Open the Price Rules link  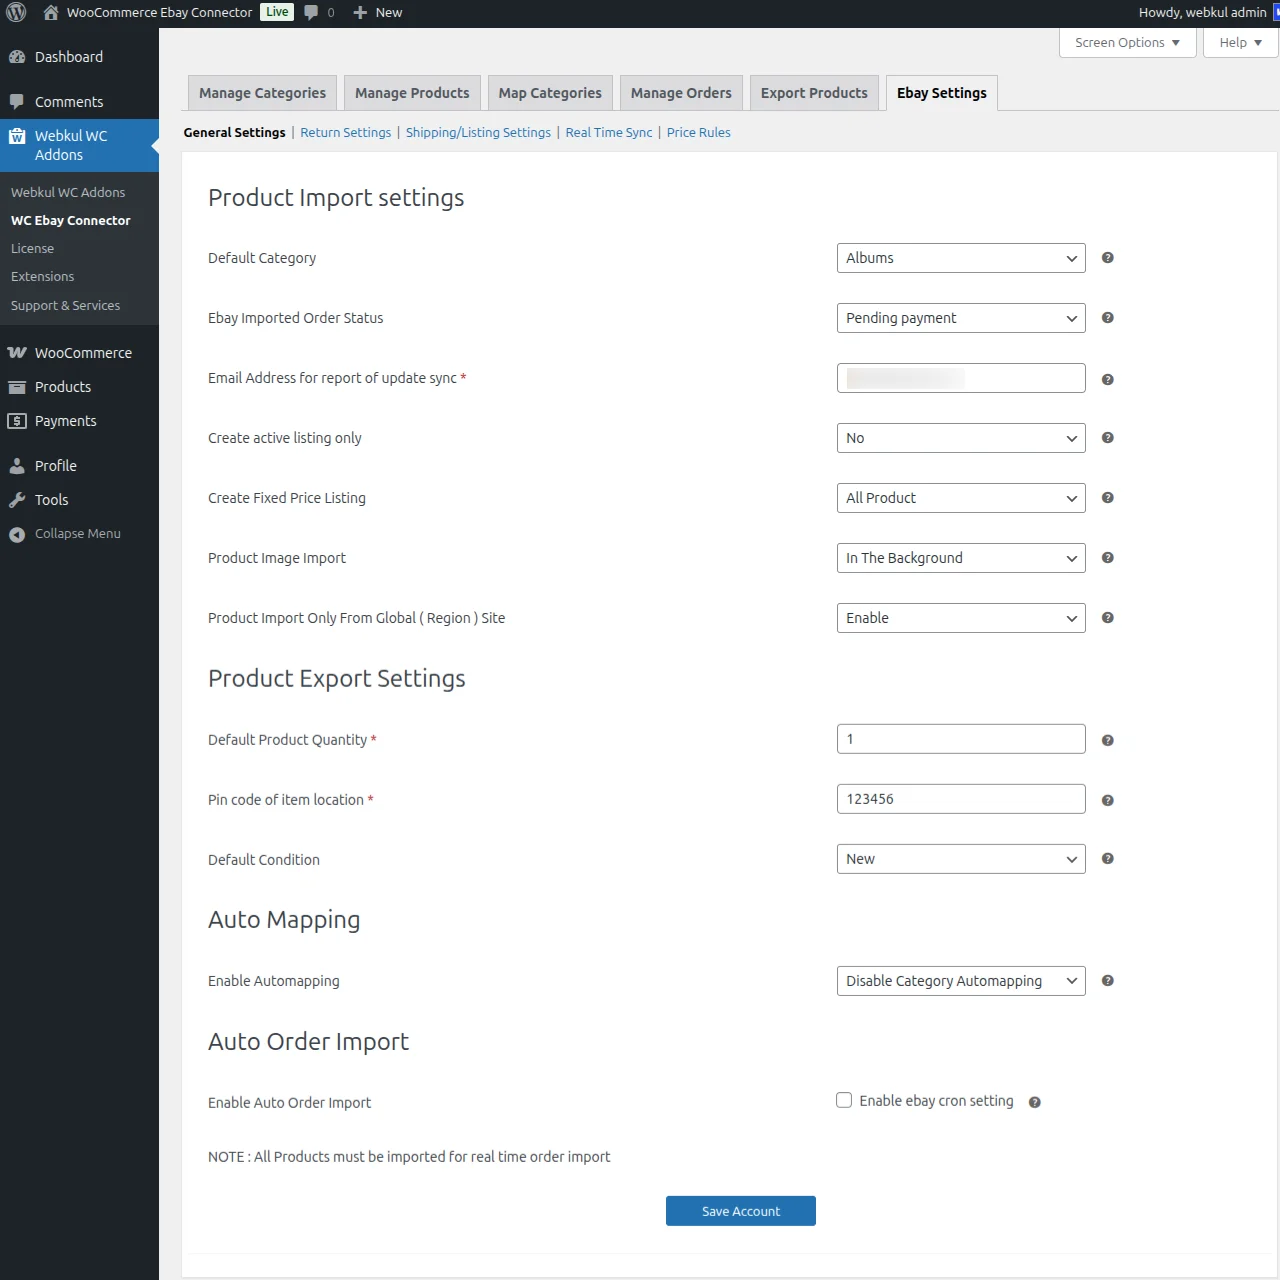tap(699, 133)
